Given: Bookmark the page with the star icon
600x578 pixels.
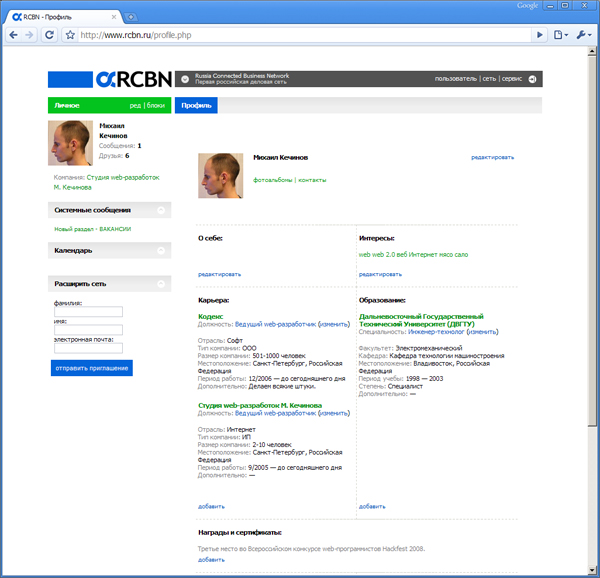Looking at the screenshot, I should click(70, 35).
